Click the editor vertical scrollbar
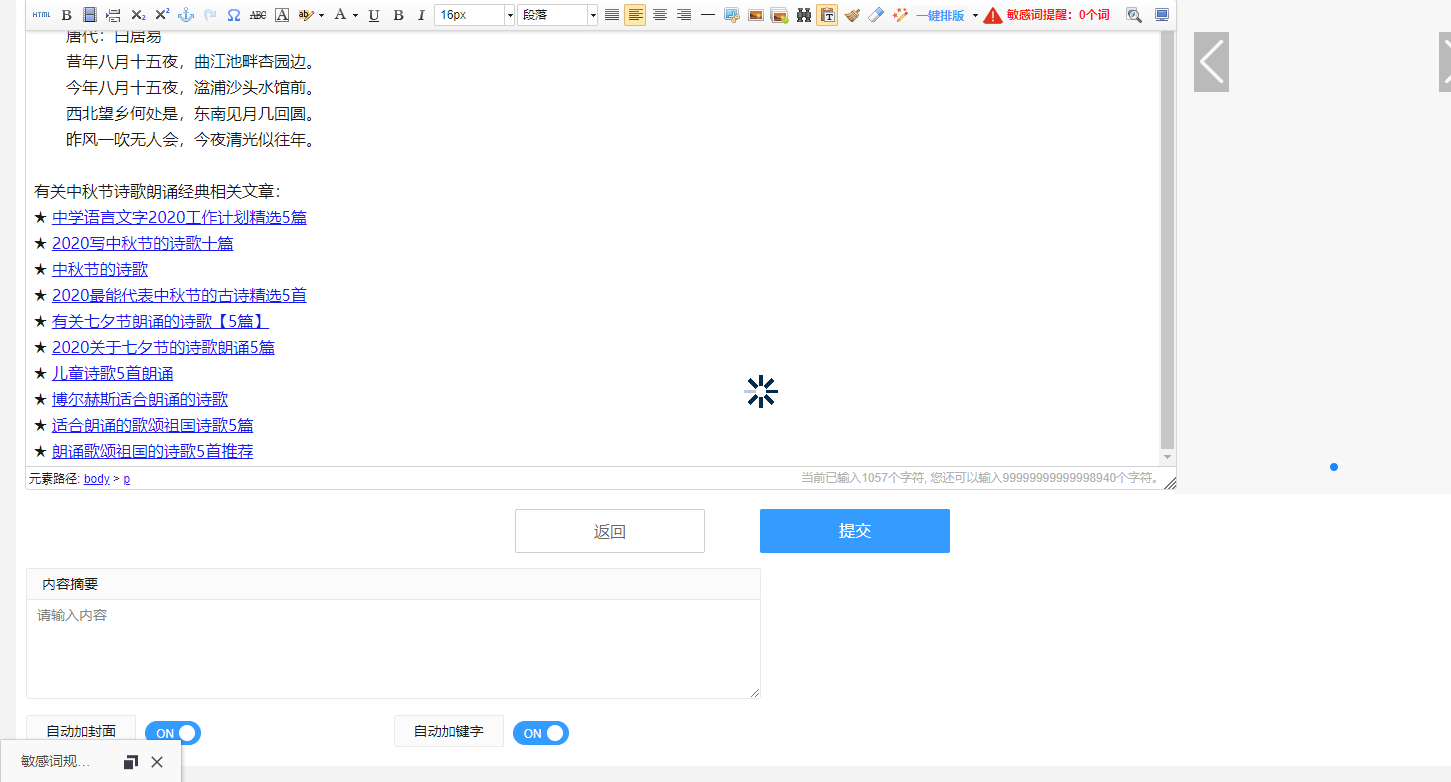The image size is (1451, 782). (x=1167, y=240)
